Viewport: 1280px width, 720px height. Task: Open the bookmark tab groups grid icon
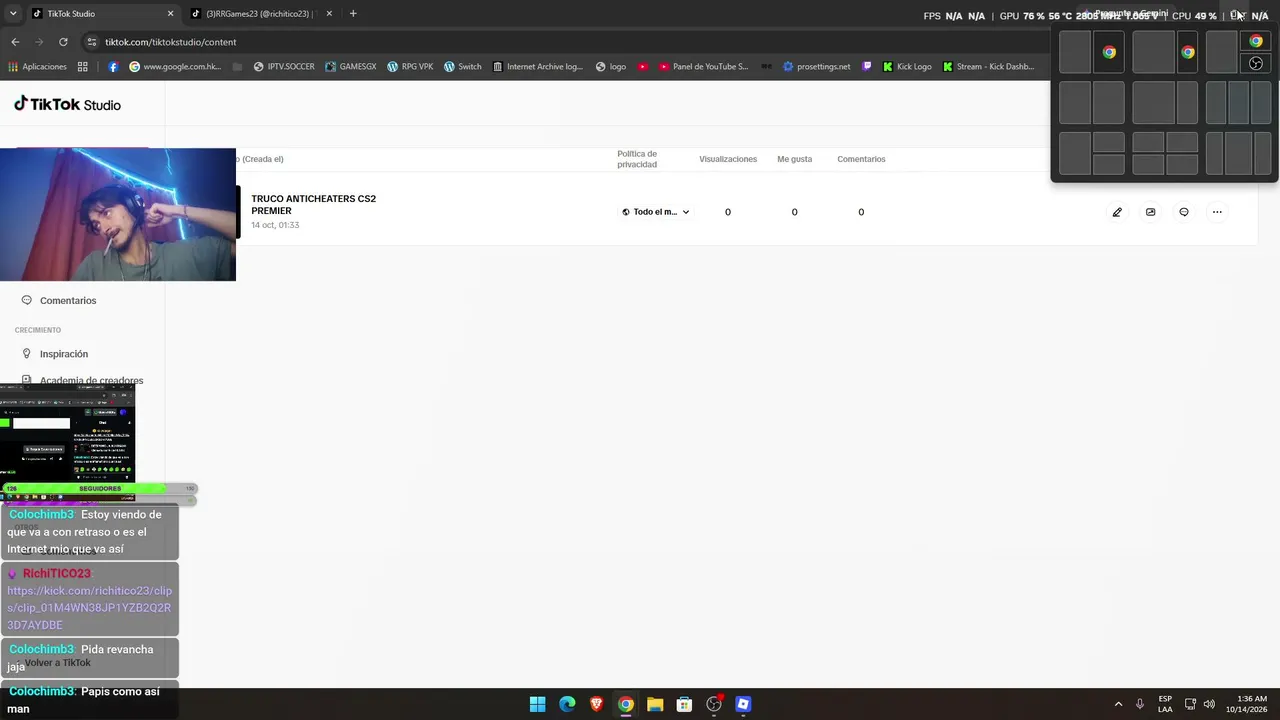point(82,67)
